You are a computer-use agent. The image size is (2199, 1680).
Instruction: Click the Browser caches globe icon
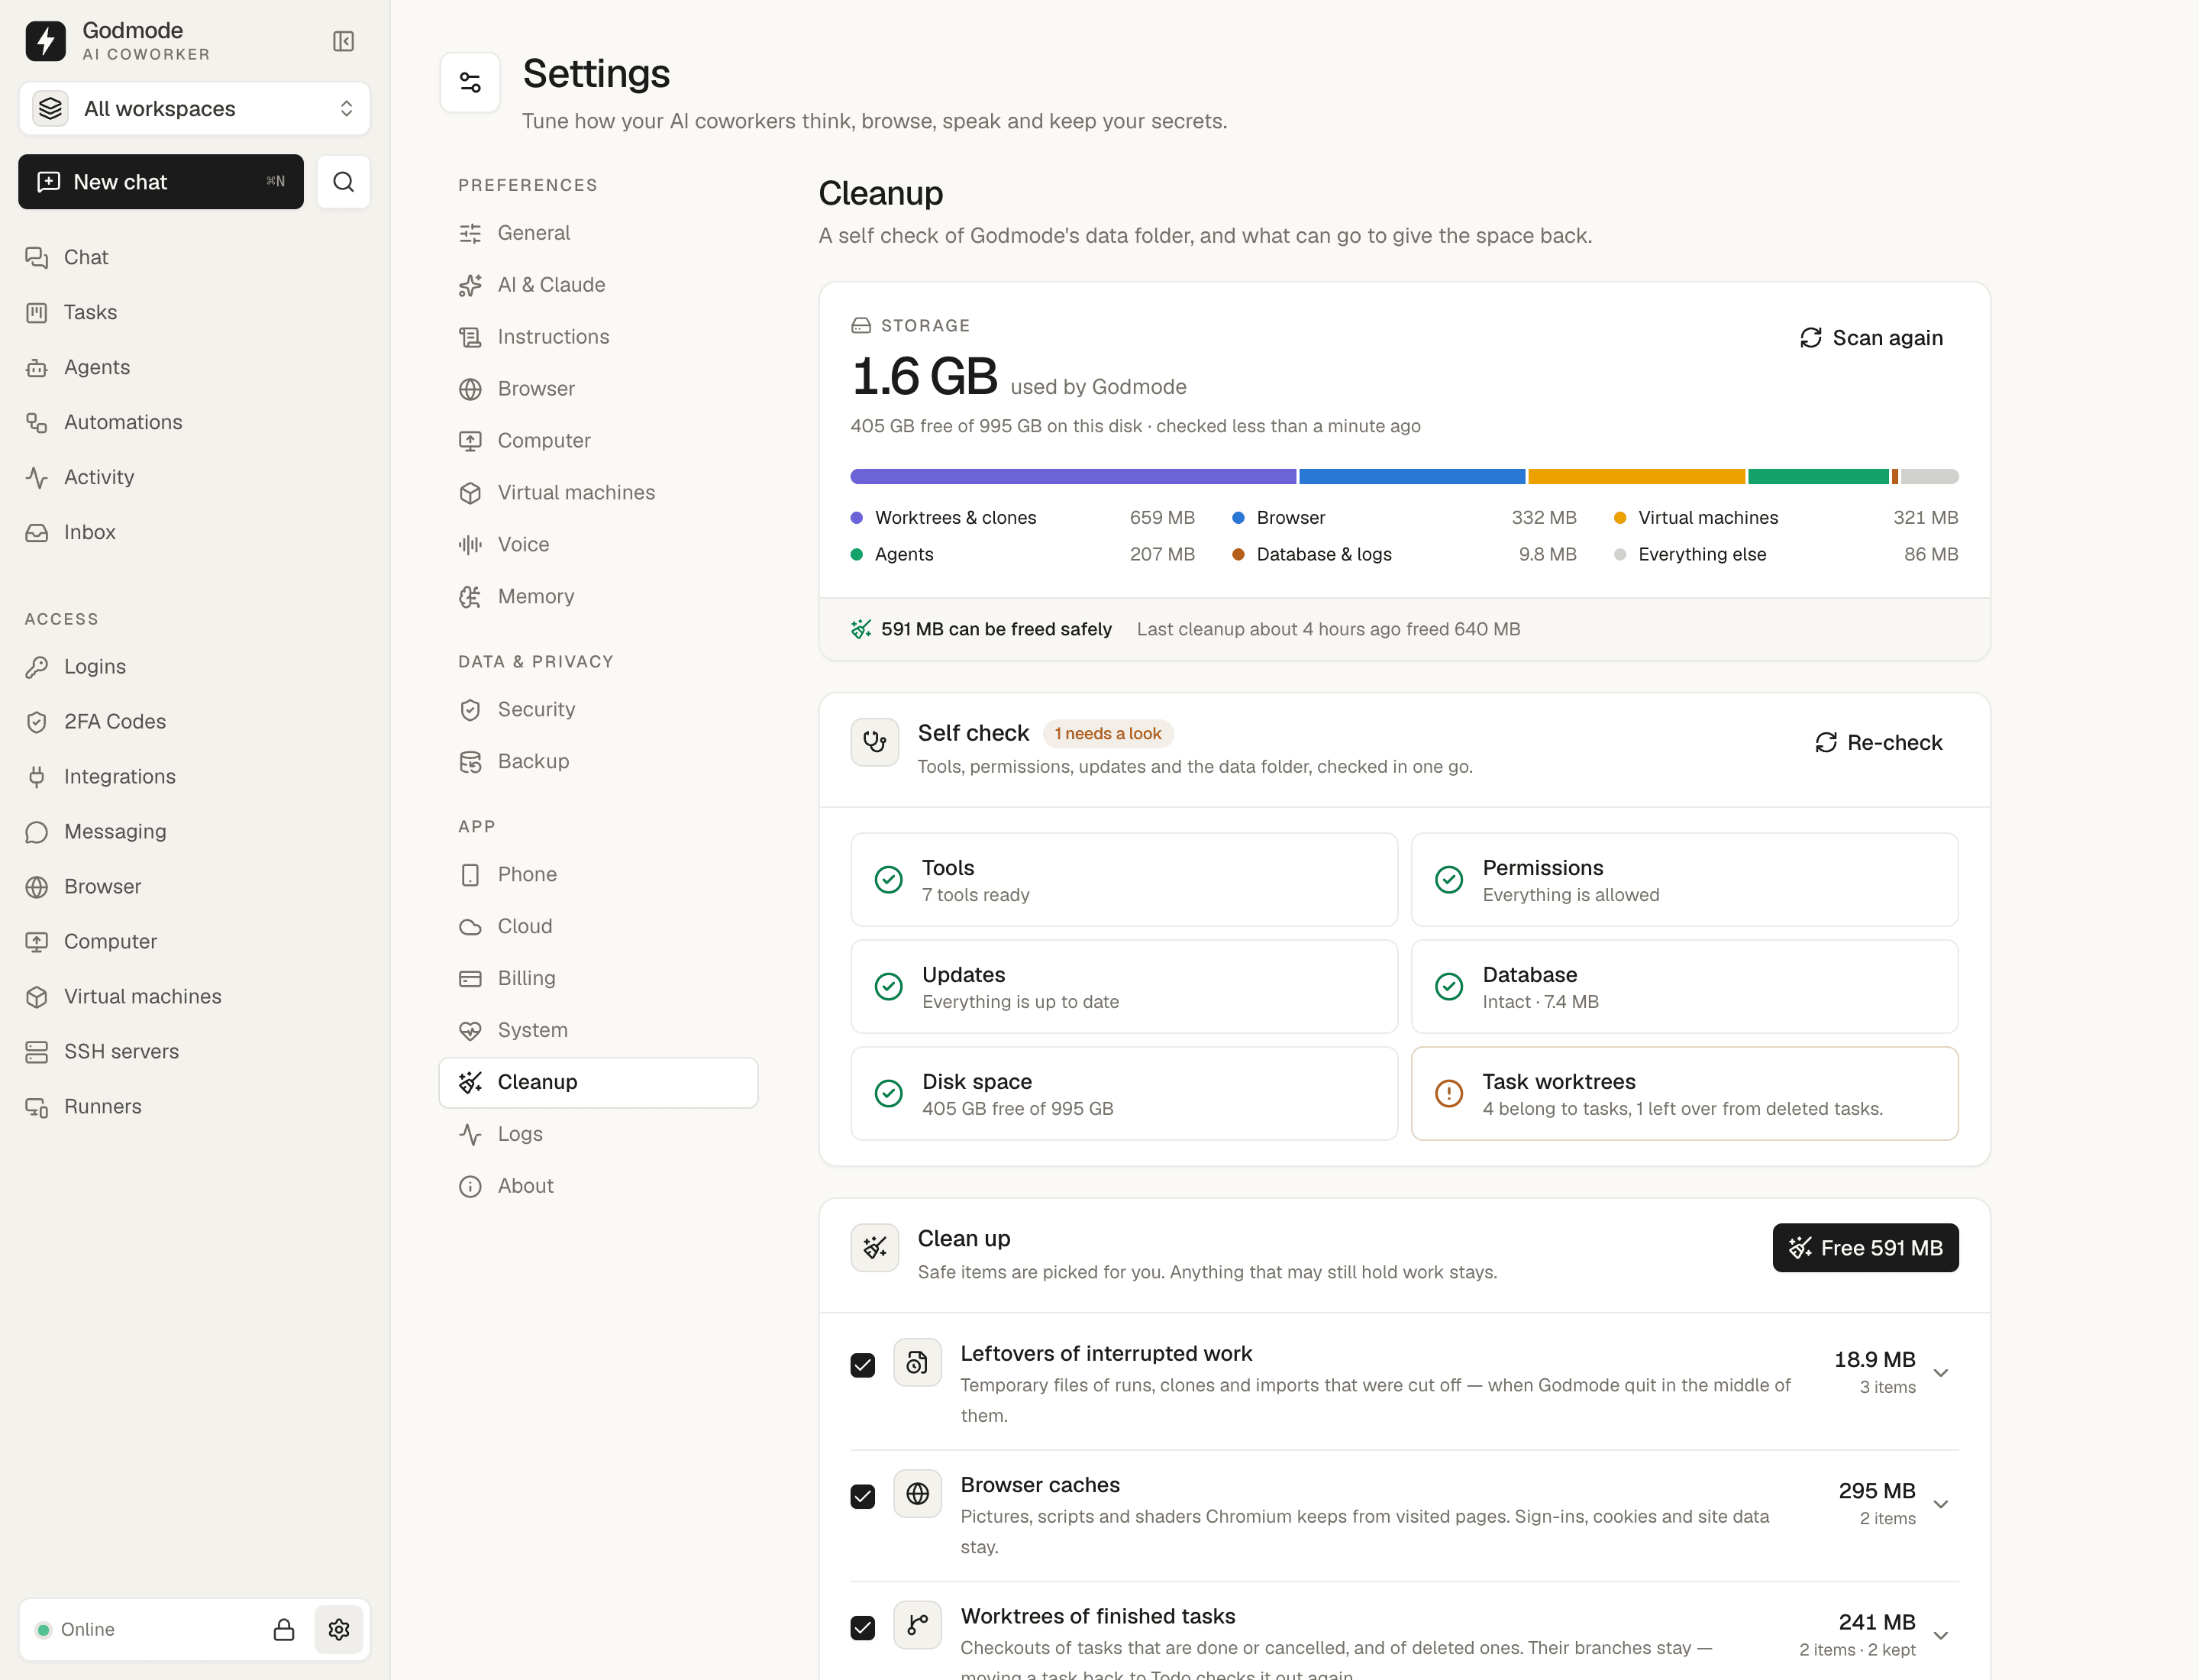coord(917,1493)
